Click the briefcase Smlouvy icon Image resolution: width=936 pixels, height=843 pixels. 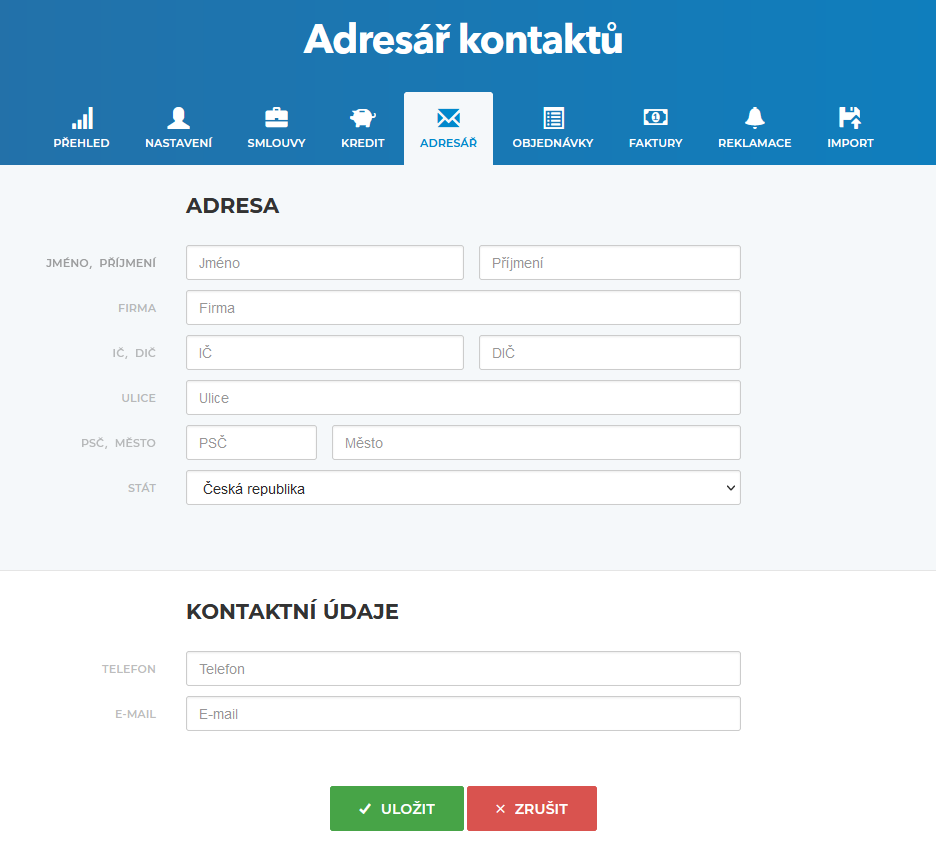pyautogui.click(x=276, y=118)
